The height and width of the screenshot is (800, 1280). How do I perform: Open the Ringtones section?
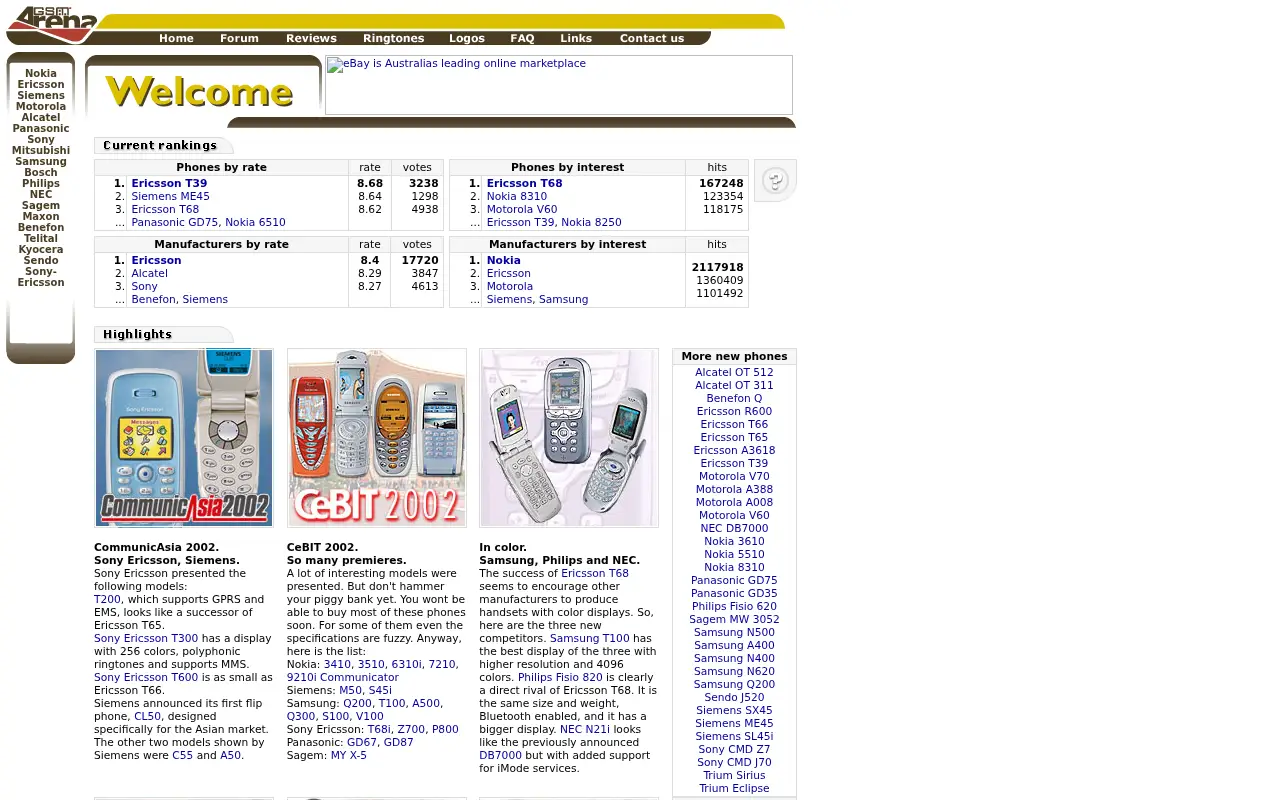(x=393, y=38)
